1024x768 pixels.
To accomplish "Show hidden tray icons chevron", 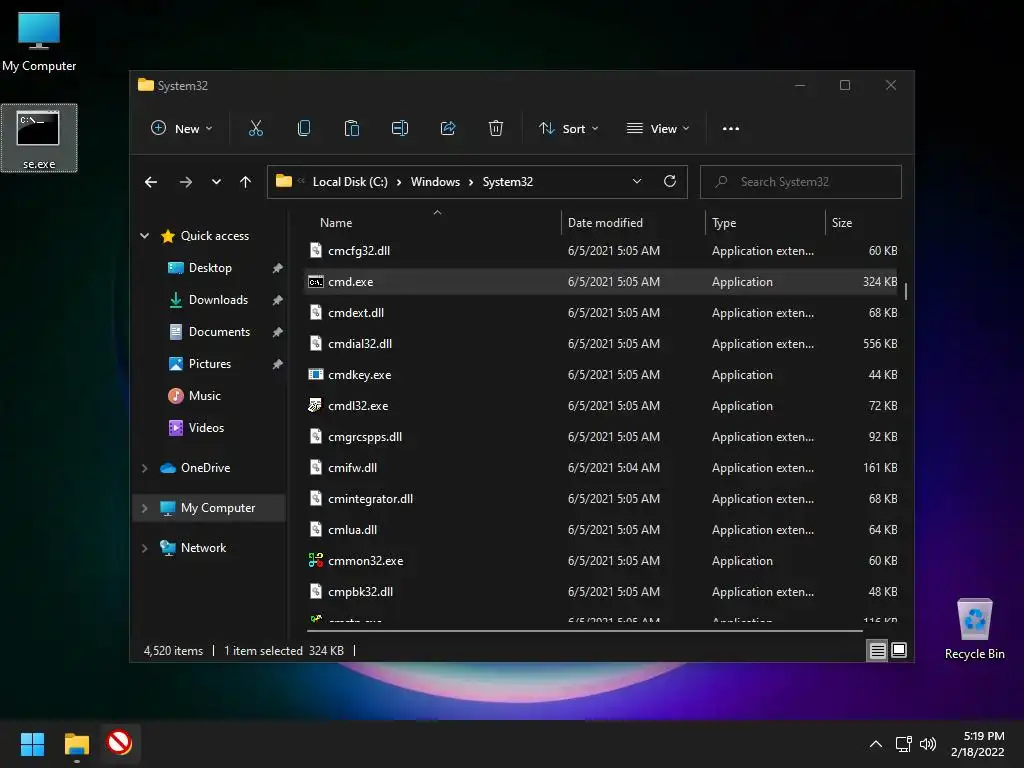I will (876, 744).
